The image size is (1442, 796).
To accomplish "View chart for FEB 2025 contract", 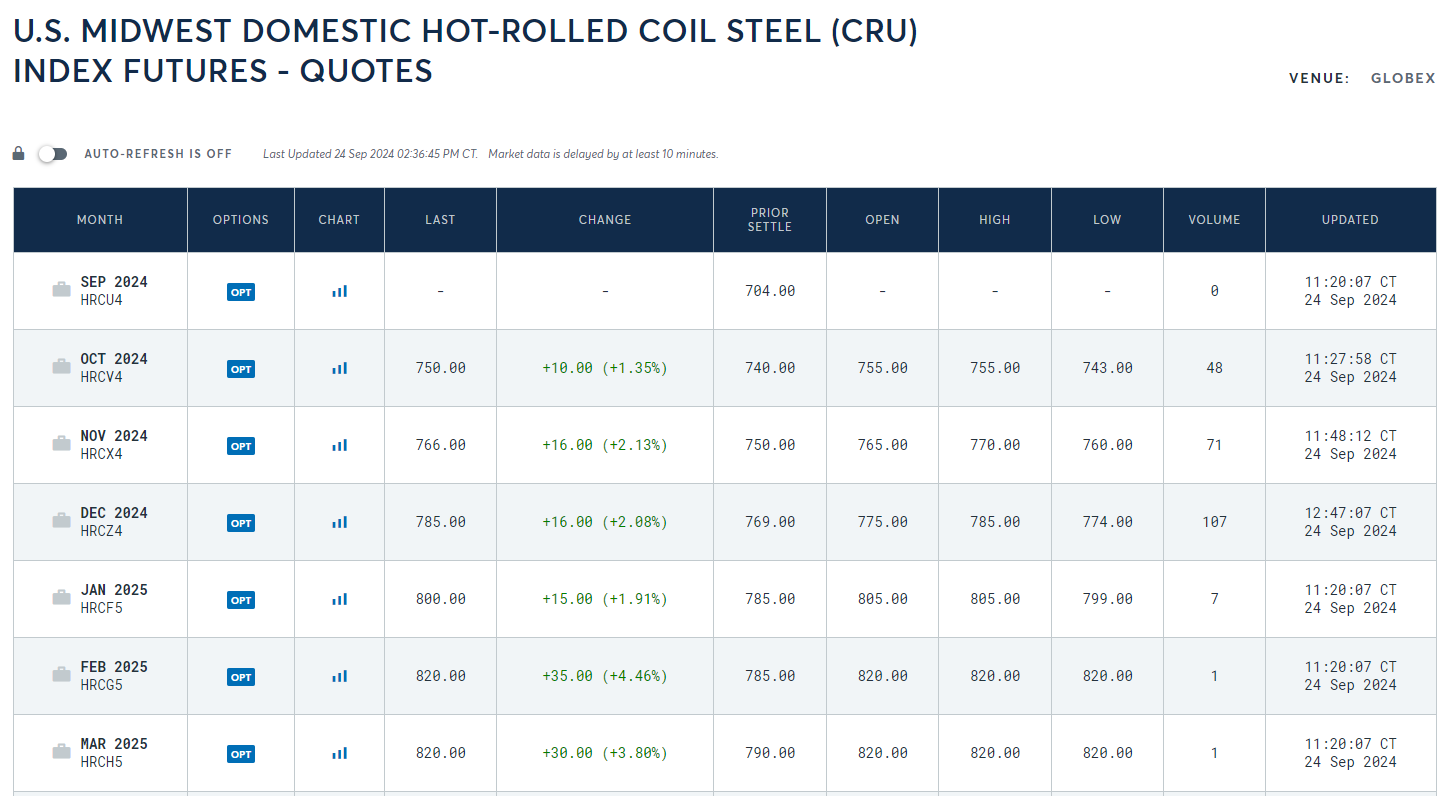I will click(339, 676).
